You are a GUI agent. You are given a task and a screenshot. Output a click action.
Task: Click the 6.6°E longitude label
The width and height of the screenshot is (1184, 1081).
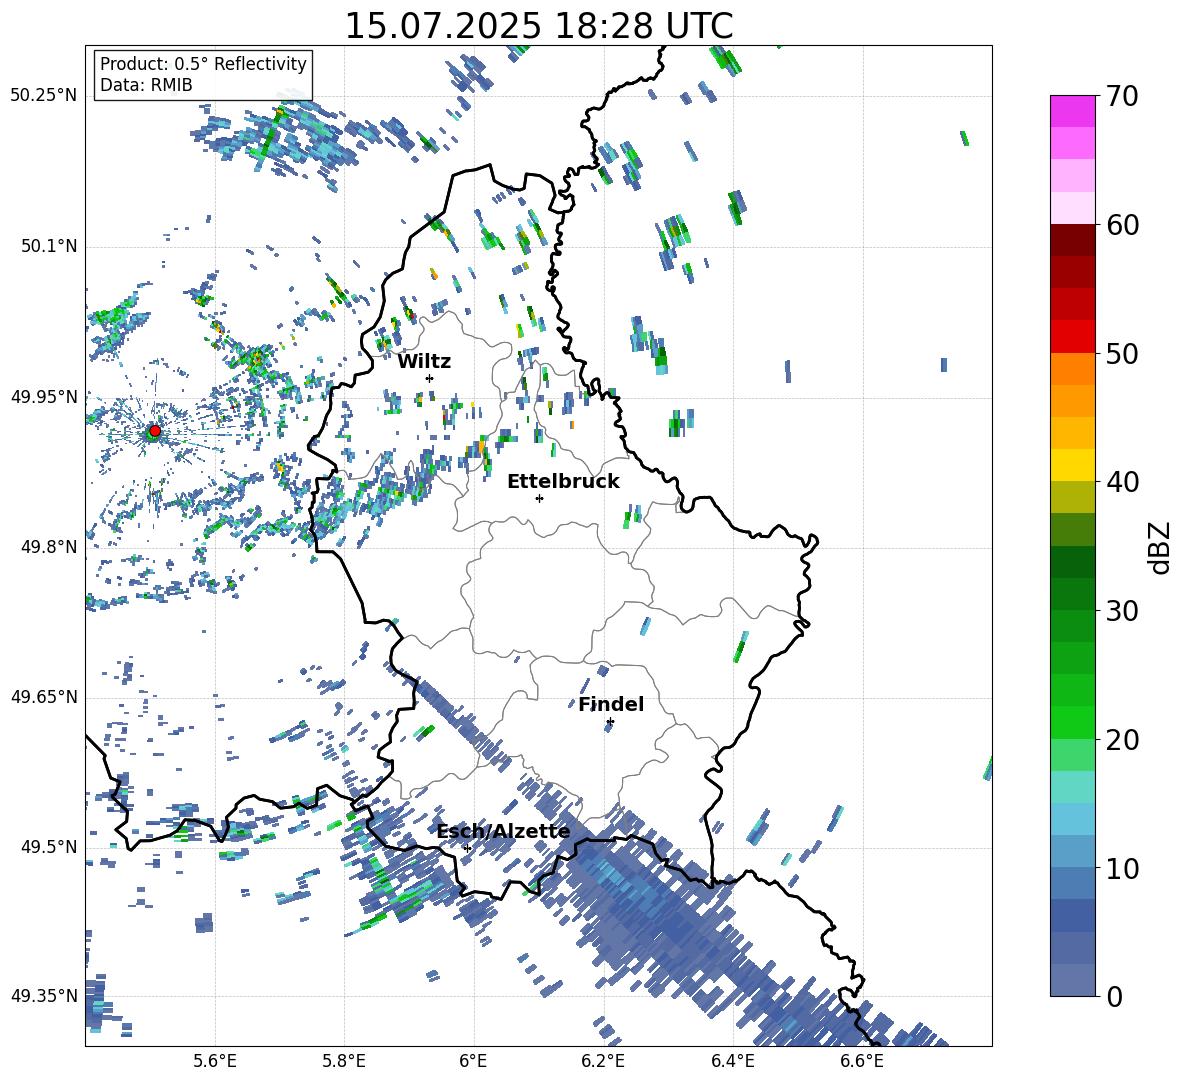click(x=862, y=1061)
